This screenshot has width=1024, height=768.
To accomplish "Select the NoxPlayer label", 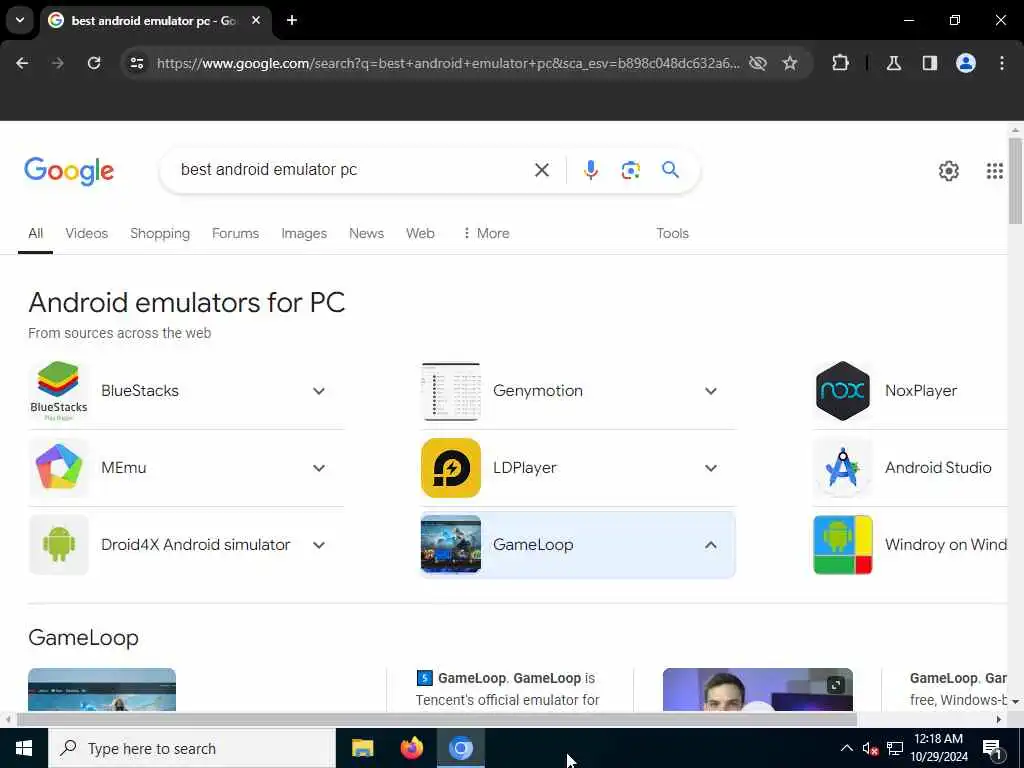I will tap(921, 391).
